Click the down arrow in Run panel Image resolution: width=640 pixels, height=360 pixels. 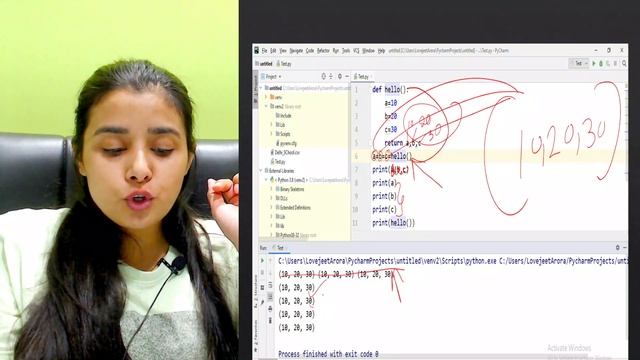270,273
